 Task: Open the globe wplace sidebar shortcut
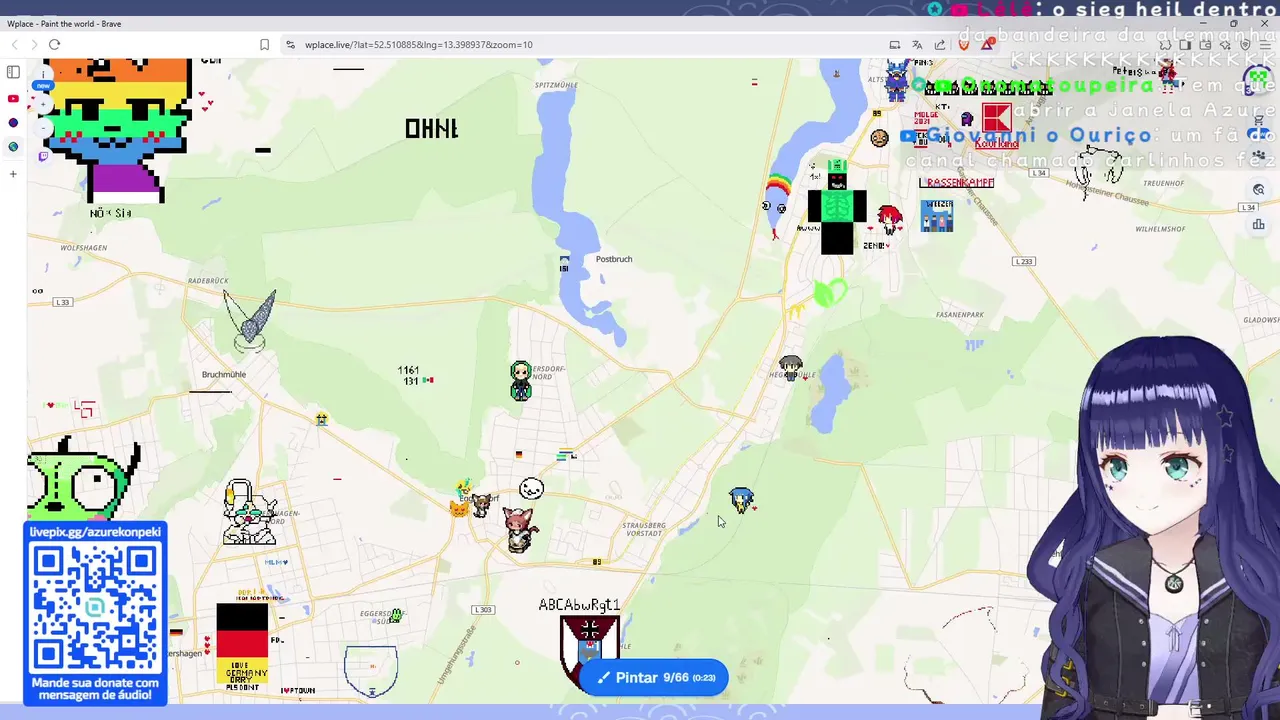pyautogui.click(x=13, y=147)
